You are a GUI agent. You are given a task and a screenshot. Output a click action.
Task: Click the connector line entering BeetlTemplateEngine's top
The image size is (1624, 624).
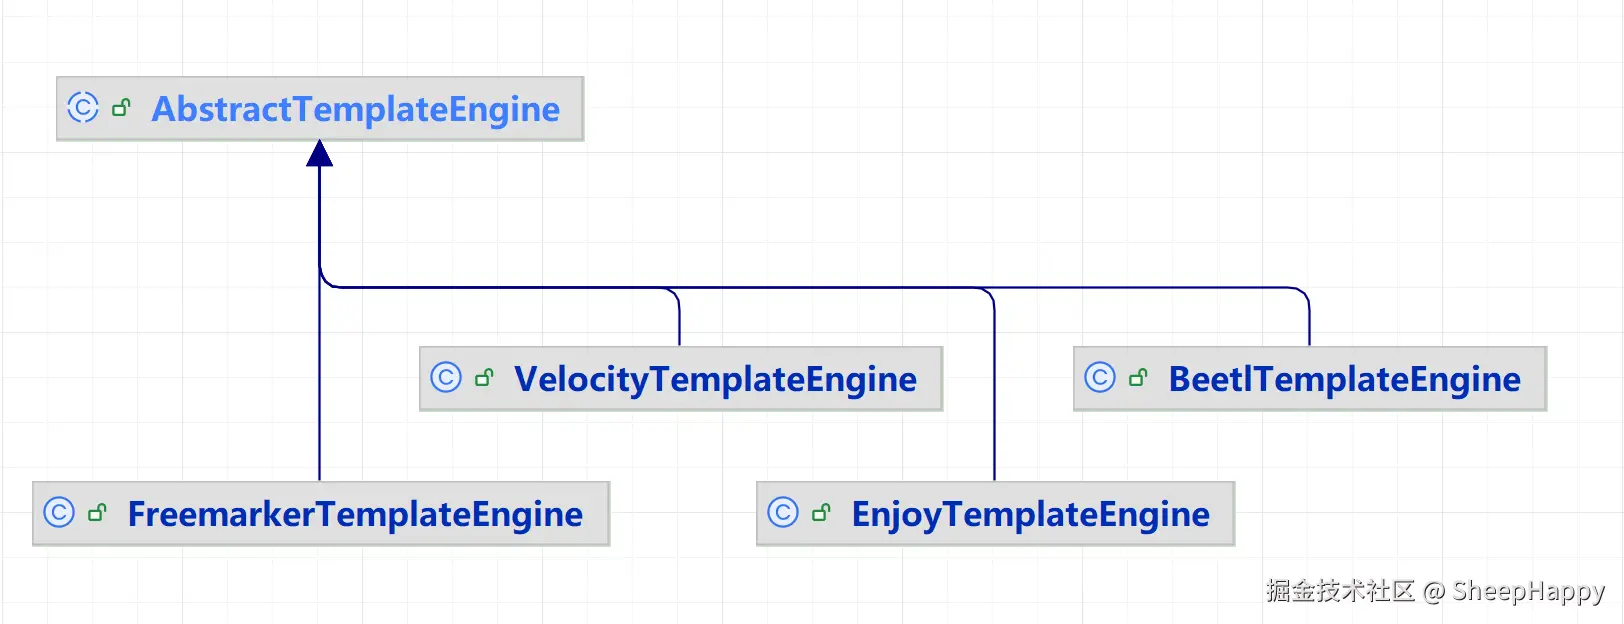tap(1309, 325)
